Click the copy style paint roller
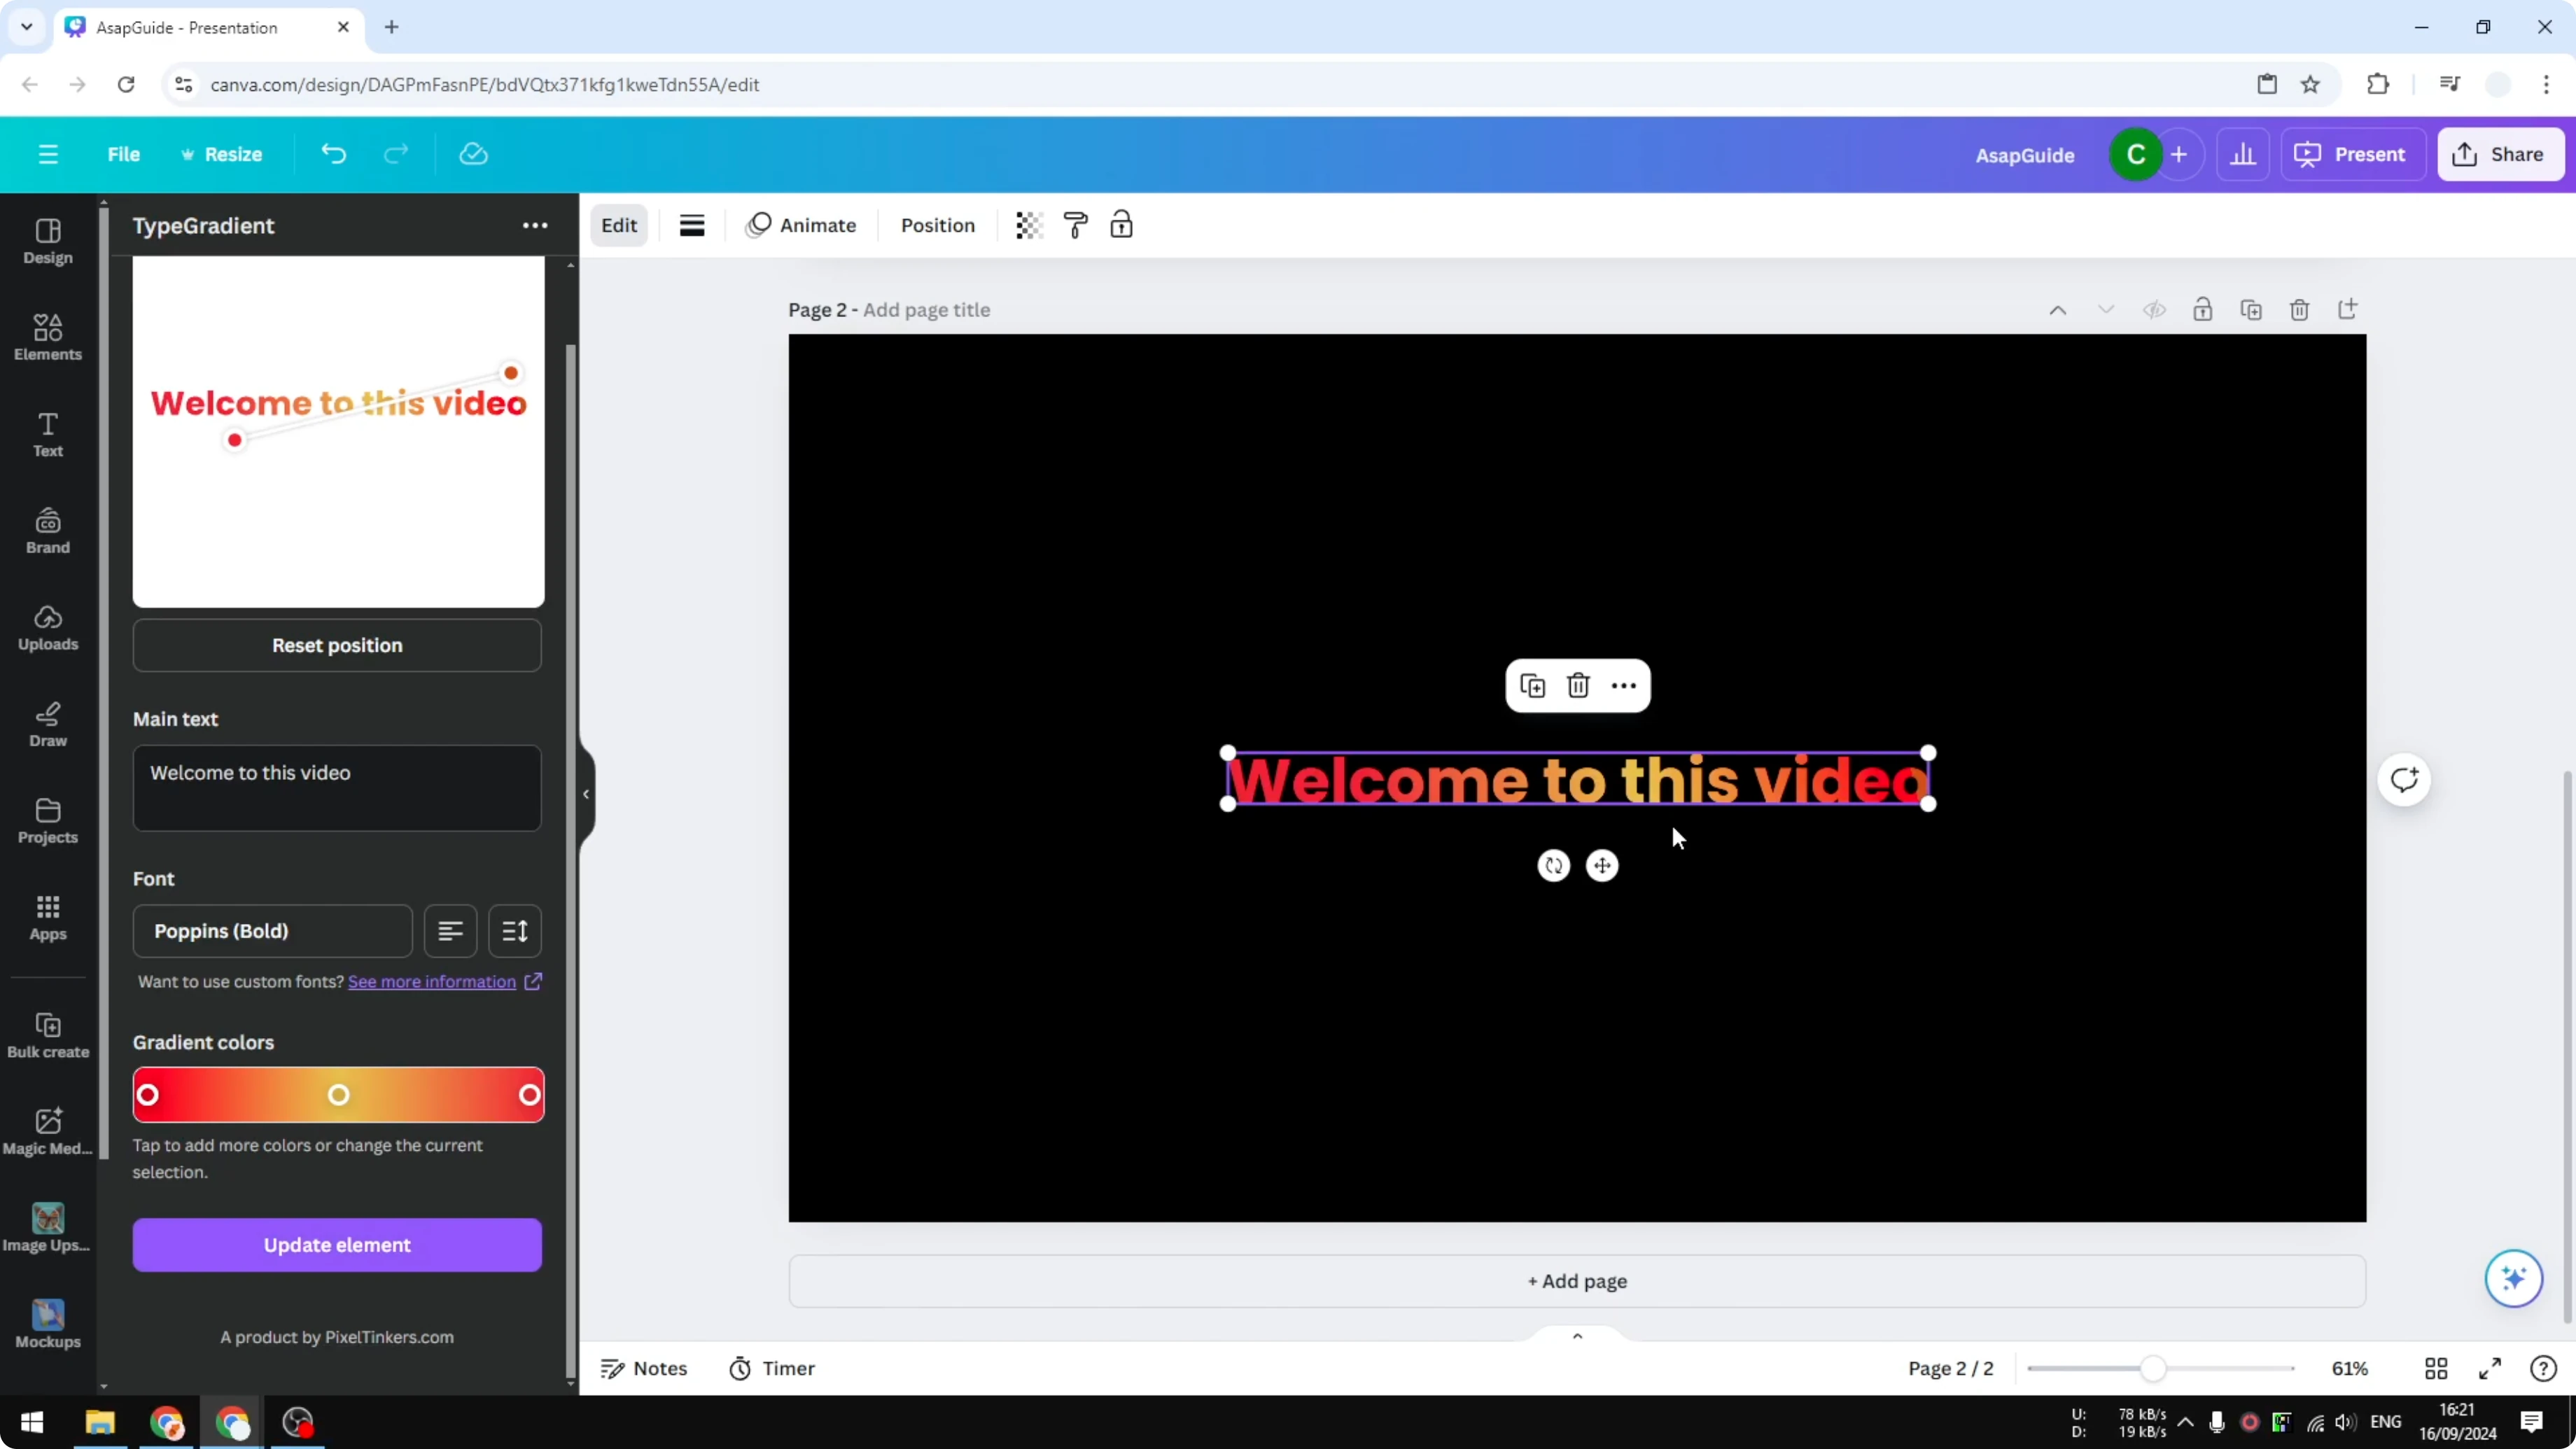Viewport: 2576px width, 1449px height. click(x=1075, y=225)
